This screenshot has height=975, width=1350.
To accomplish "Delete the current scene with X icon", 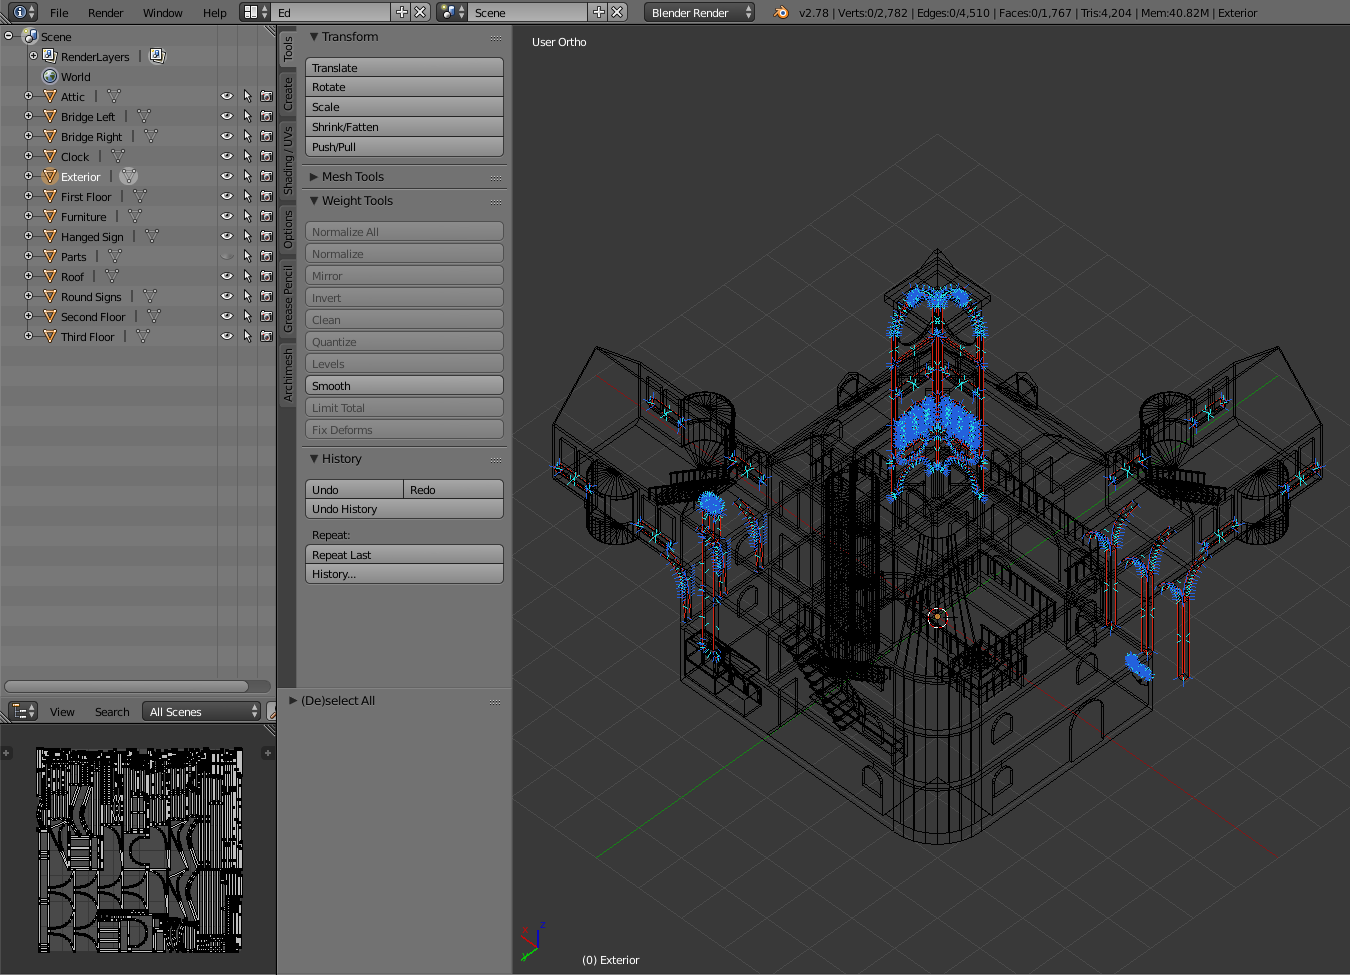I will coord(618,13).
